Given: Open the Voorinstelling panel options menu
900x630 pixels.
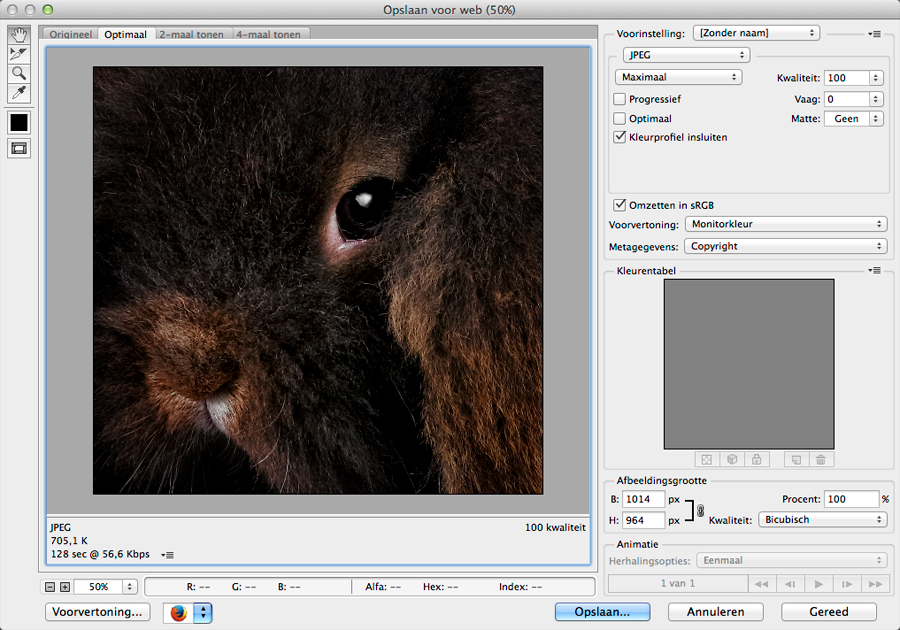Looking at the screenshot, I should (875, 34).
